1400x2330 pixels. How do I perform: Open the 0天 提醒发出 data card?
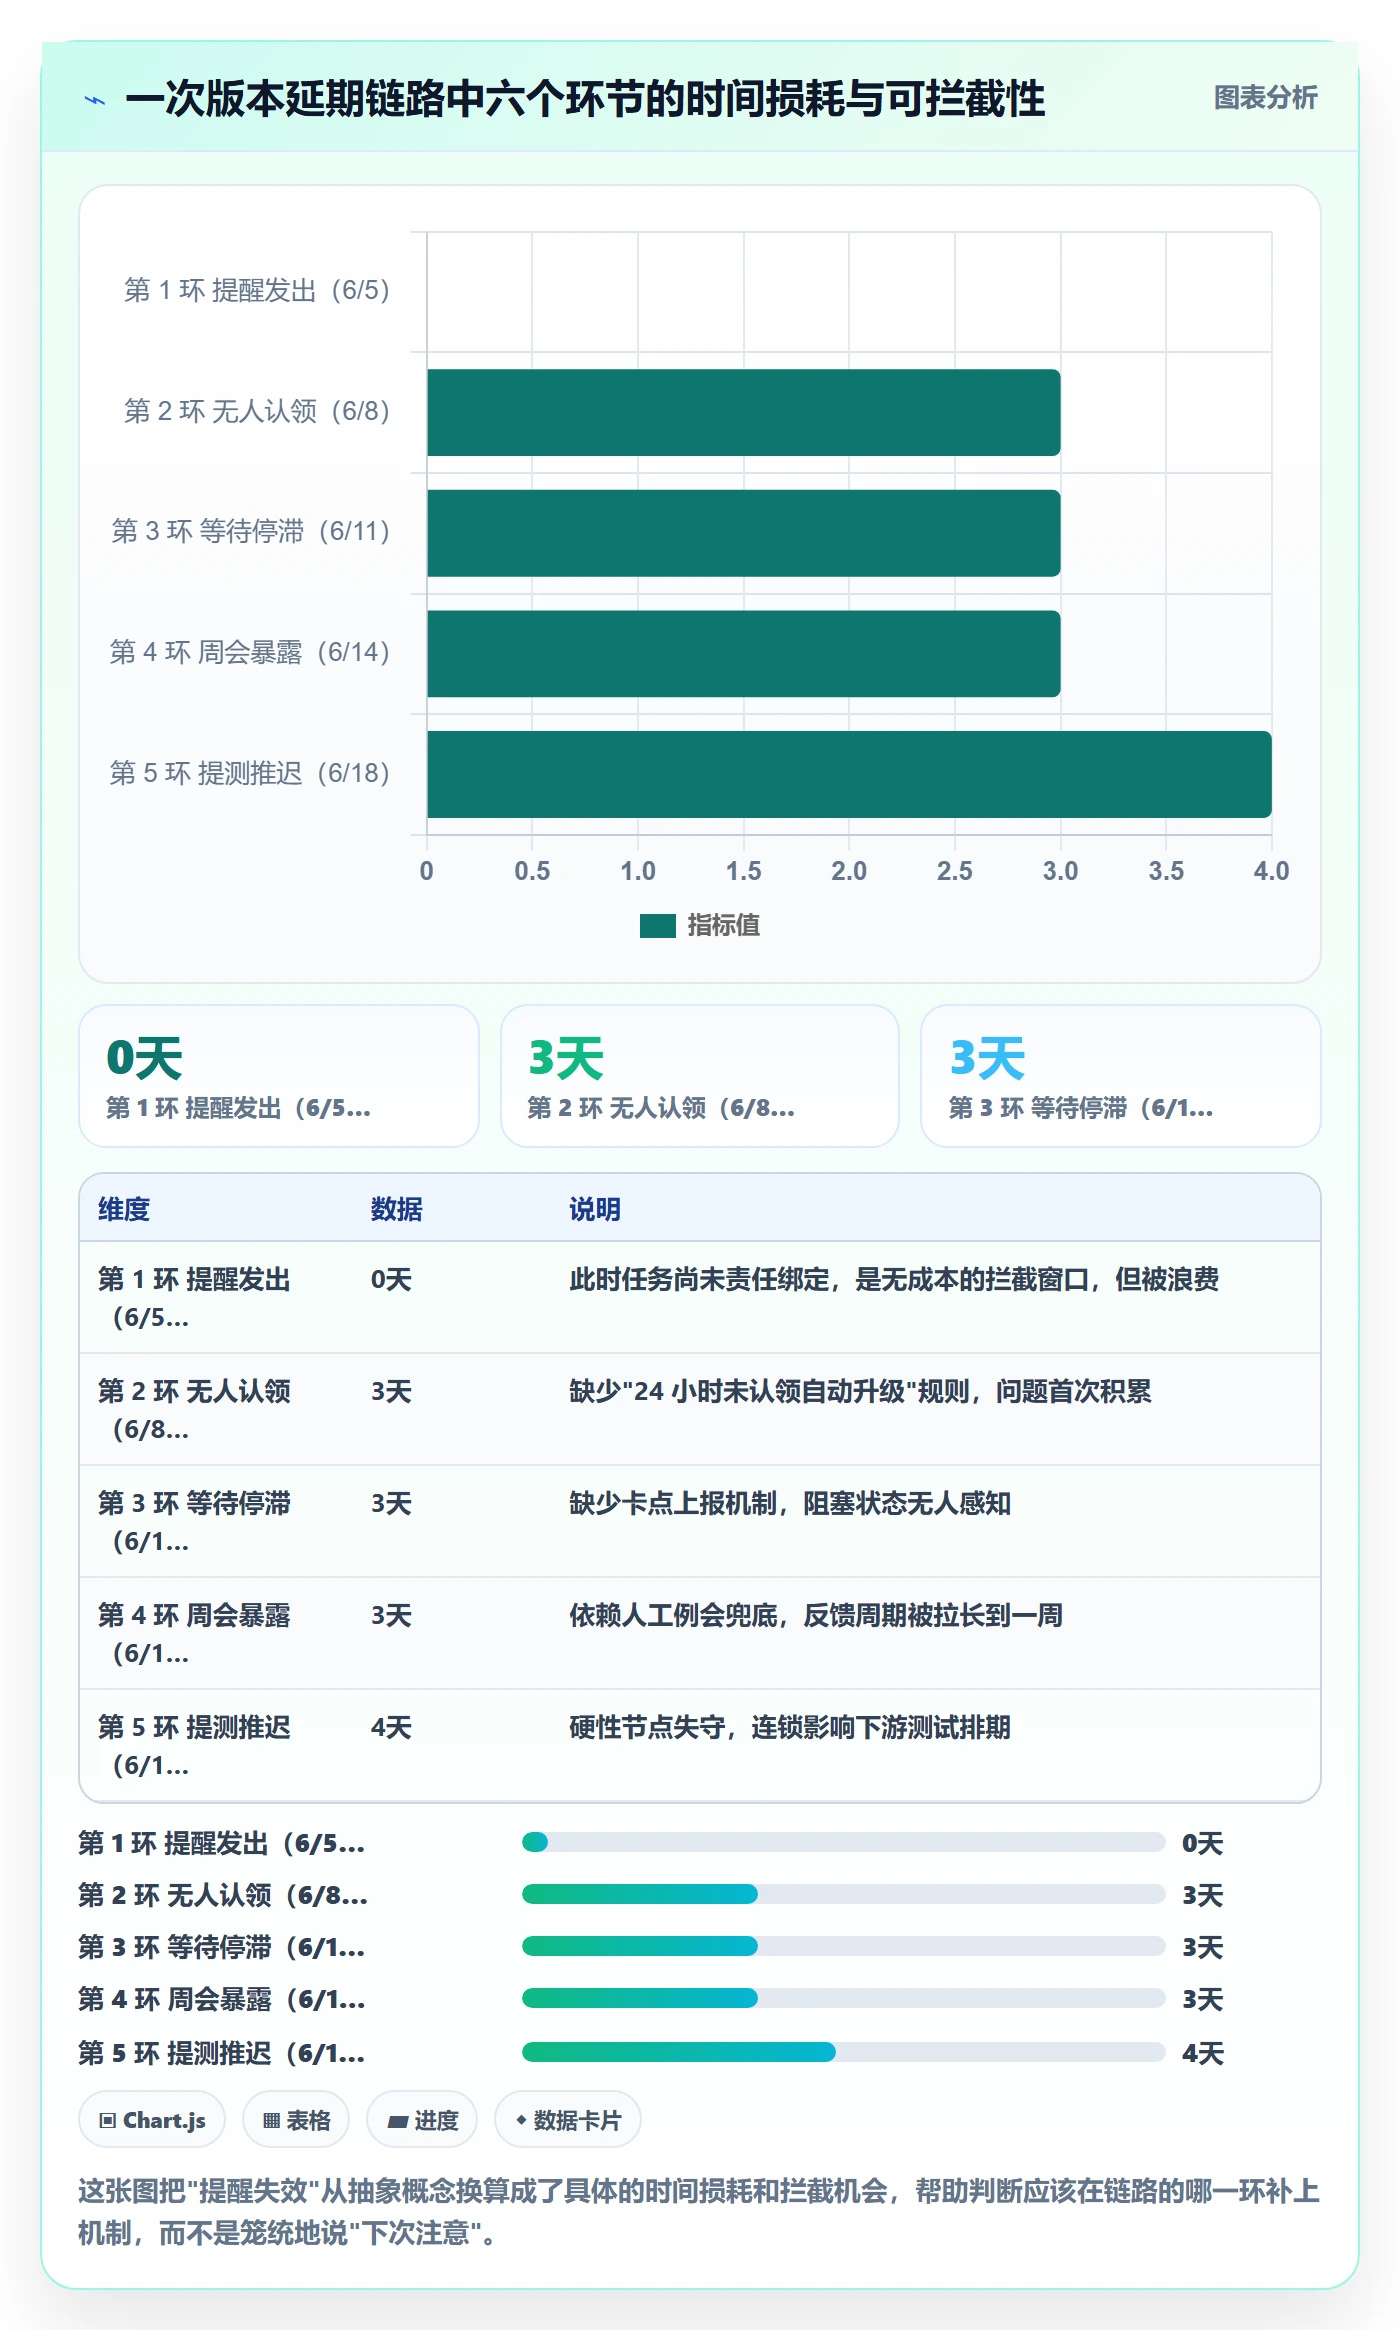click(279, 1076)
